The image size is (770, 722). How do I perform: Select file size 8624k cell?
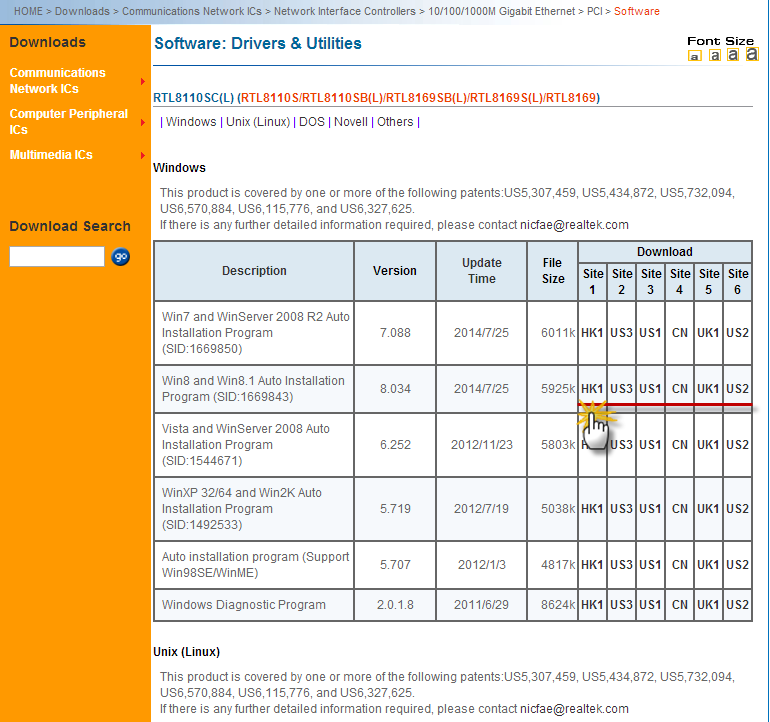pyautogui.click(x=552, y=605)
